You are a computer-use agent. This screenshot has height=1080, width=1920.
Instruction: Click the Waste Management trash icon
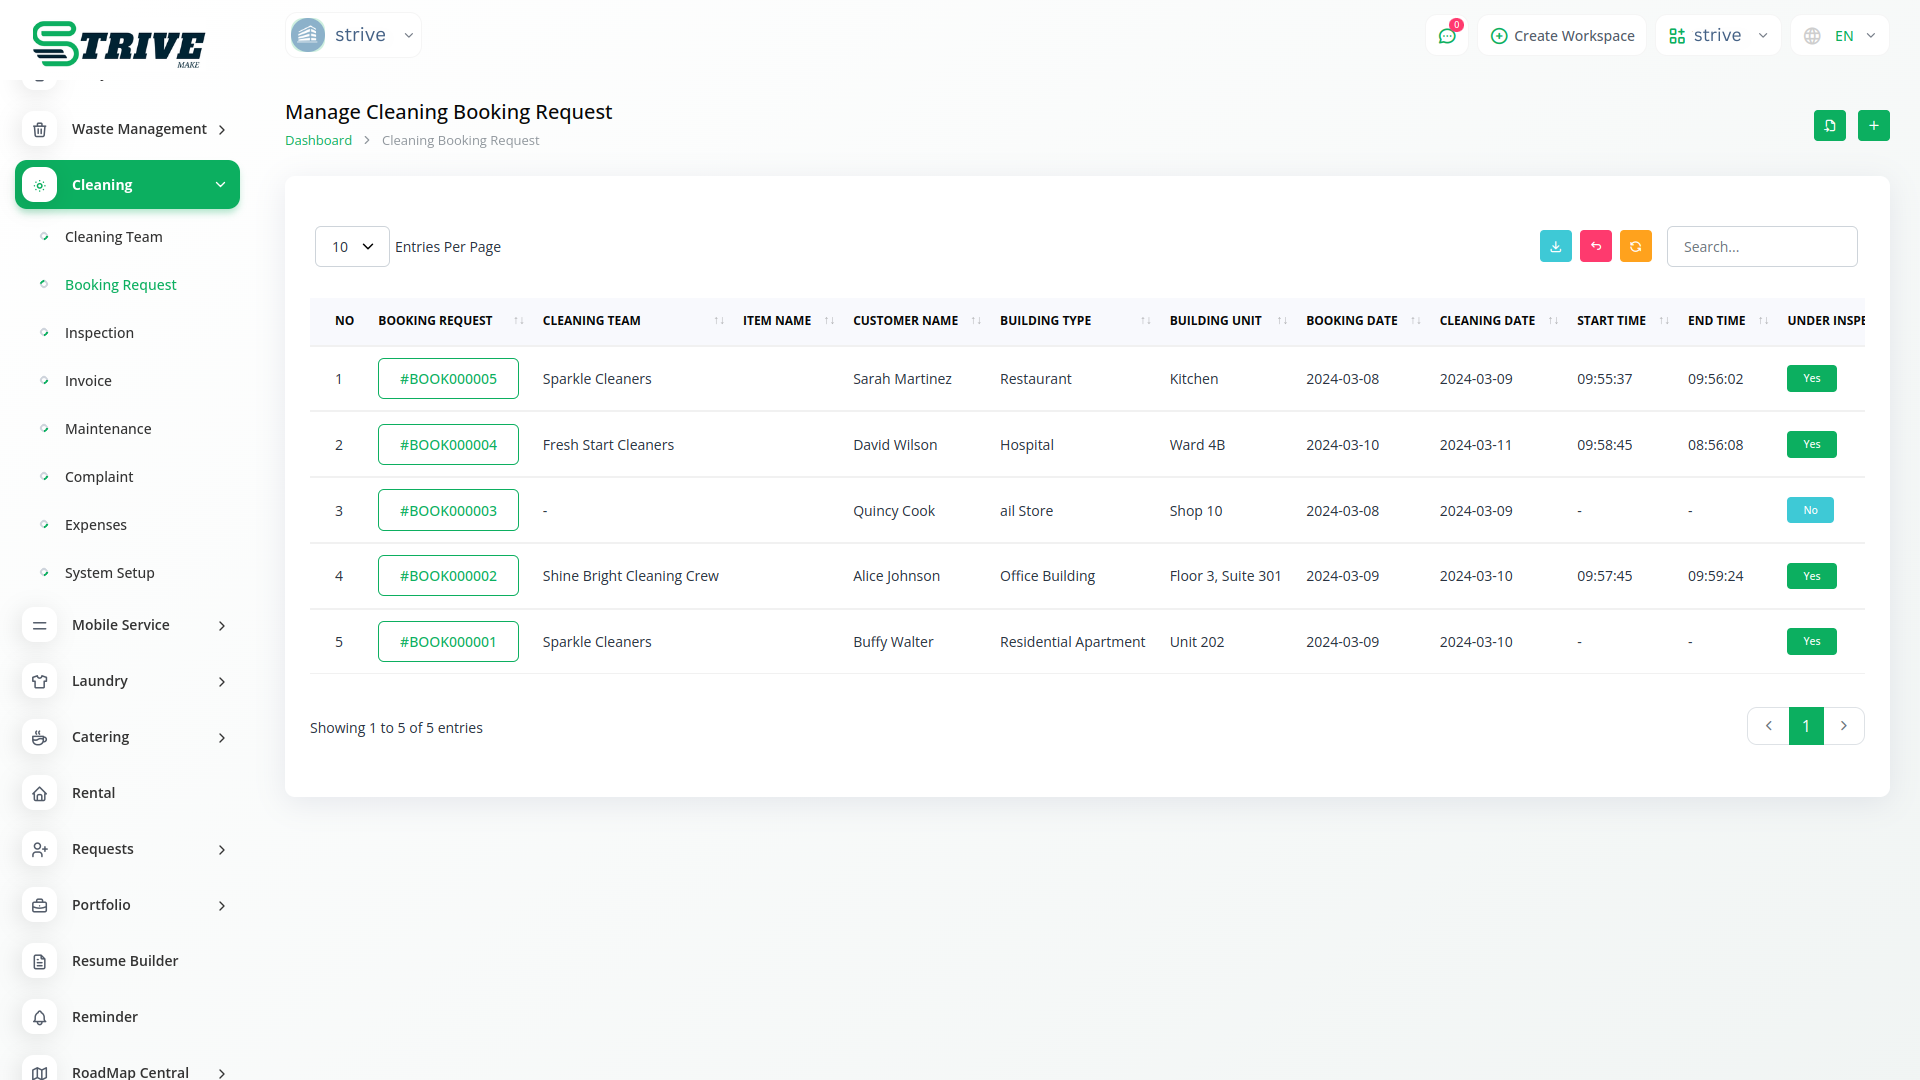(40, 129)
